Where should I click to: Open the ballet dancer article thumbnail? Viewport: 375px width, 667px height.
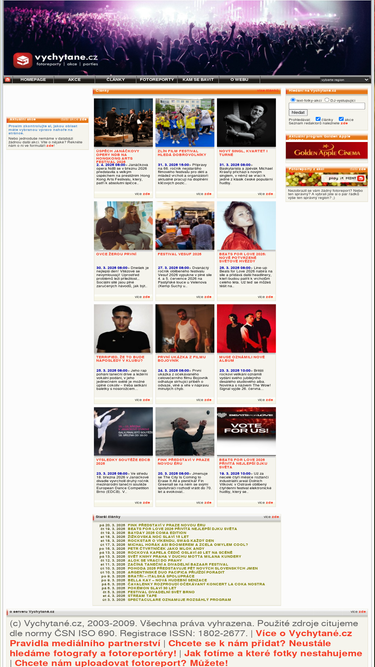123,431
